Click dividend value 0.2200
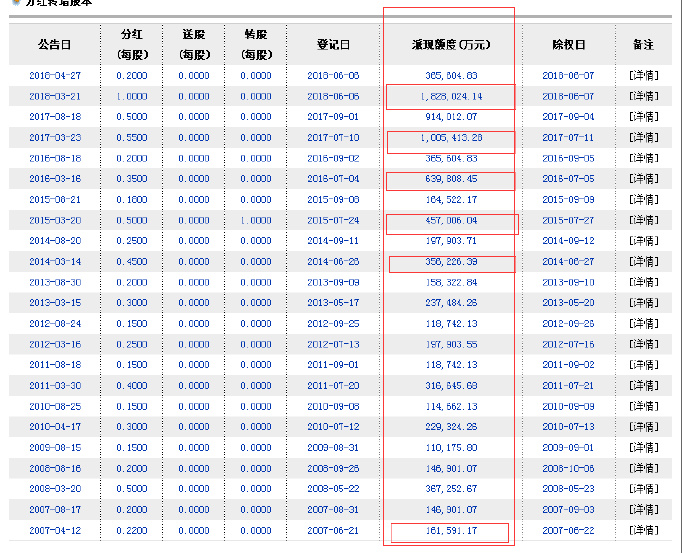690x553 pixels. [132, 530]
